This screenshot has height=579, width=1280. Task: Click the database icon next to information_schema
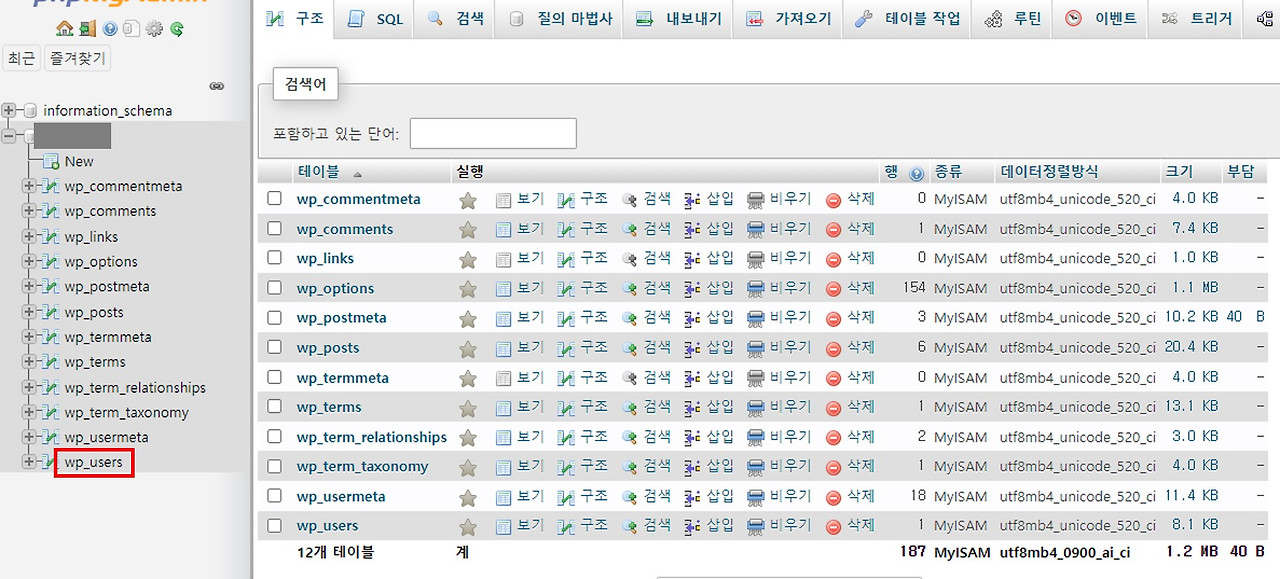pyautogui.click(x=30, y=110)
